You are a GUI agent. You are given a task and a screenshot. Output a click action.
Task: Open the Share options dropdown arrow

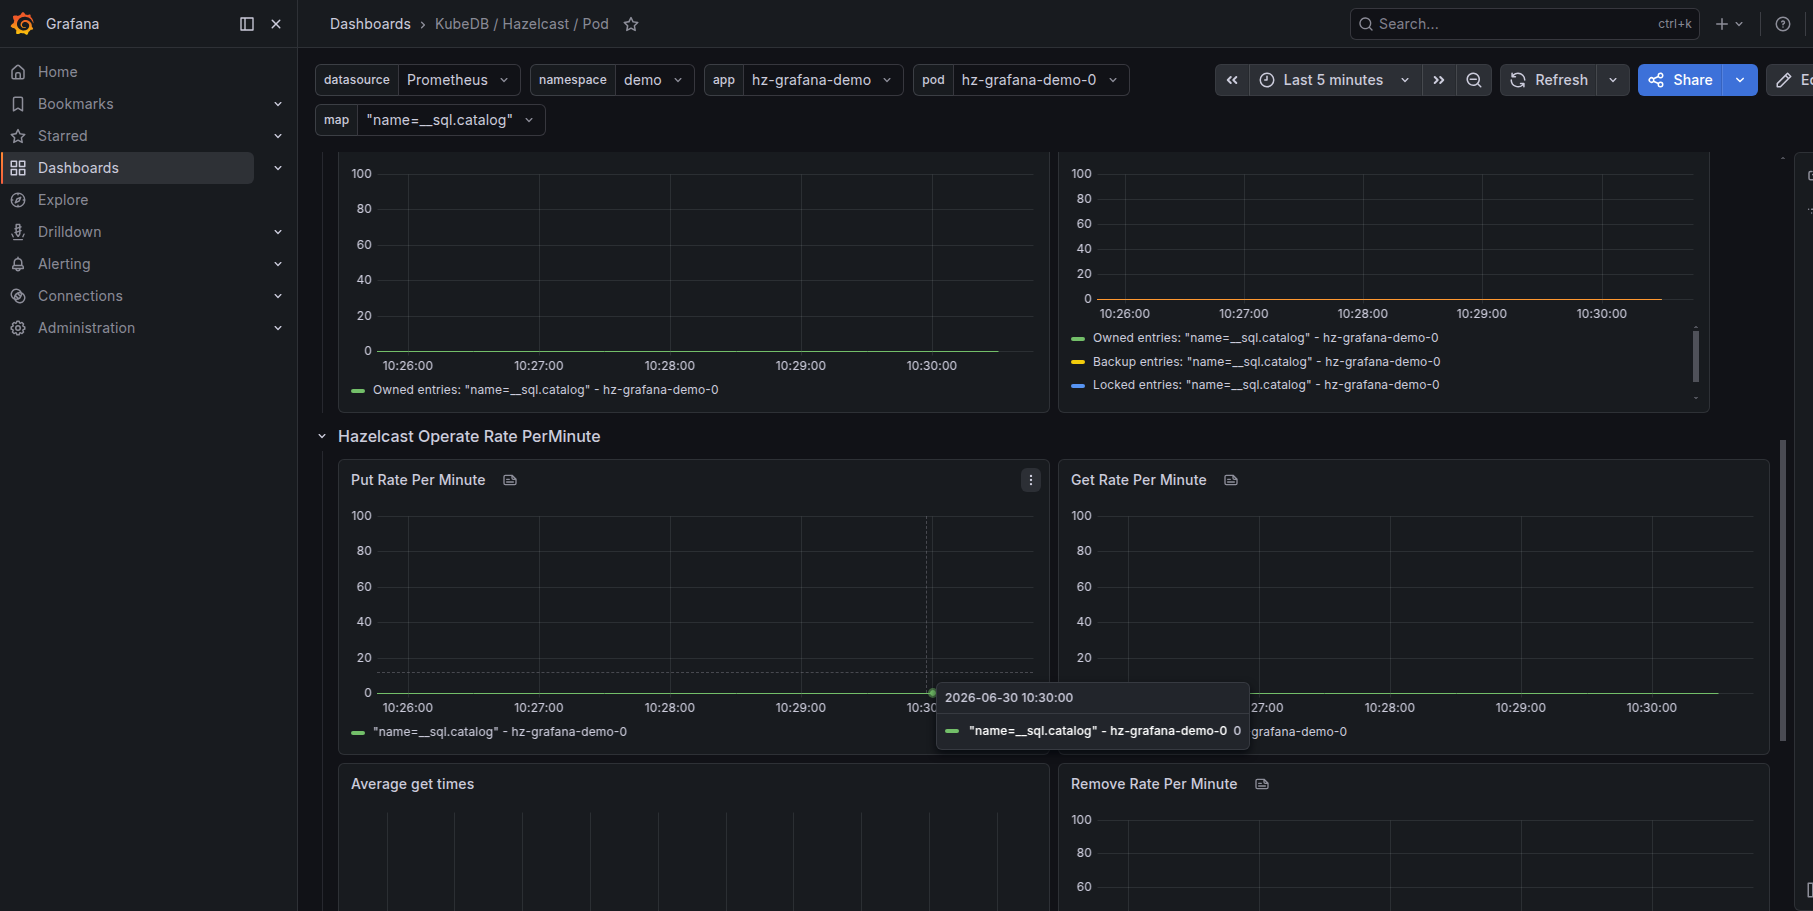tap(1740, 80)
